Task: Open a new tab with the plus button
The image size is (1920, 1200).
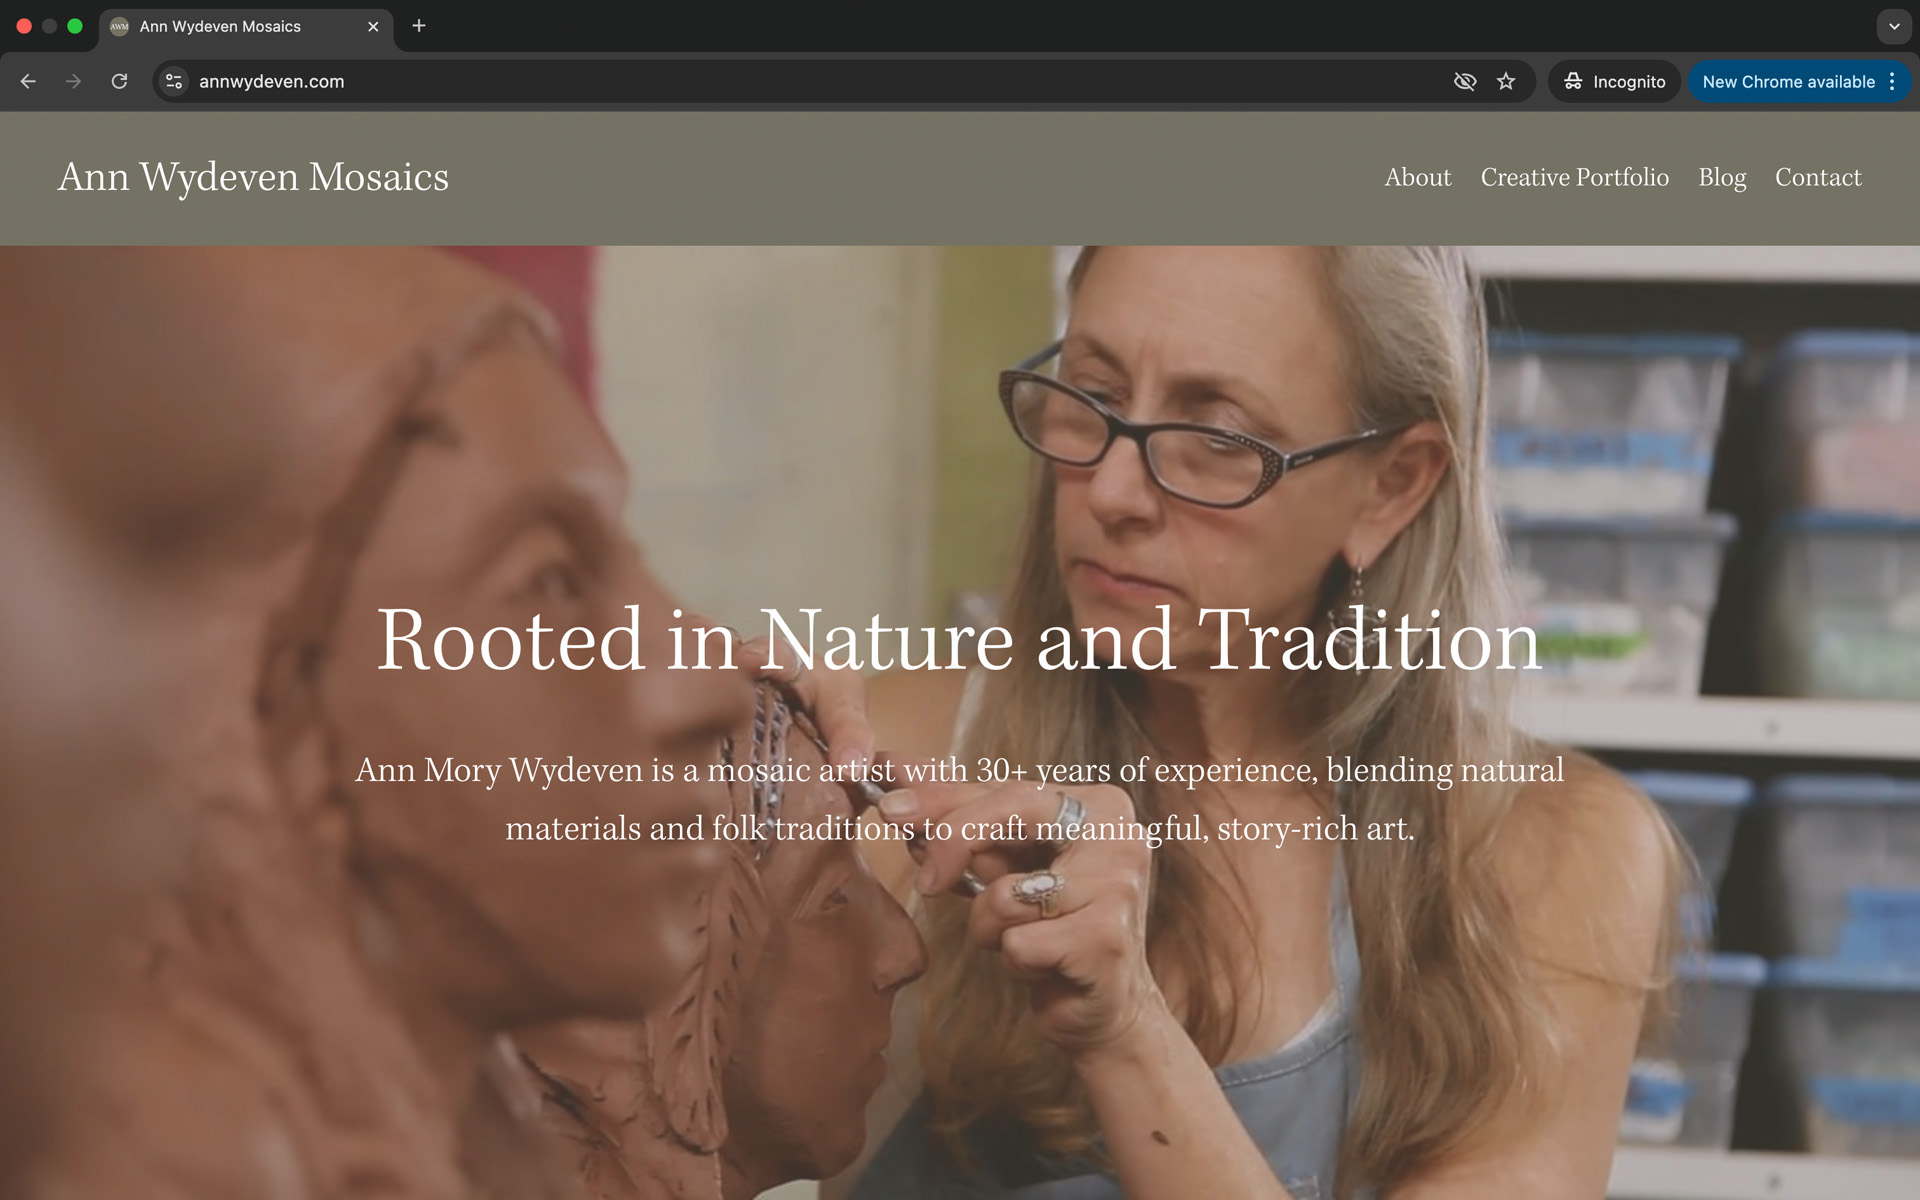Action: 419,26
